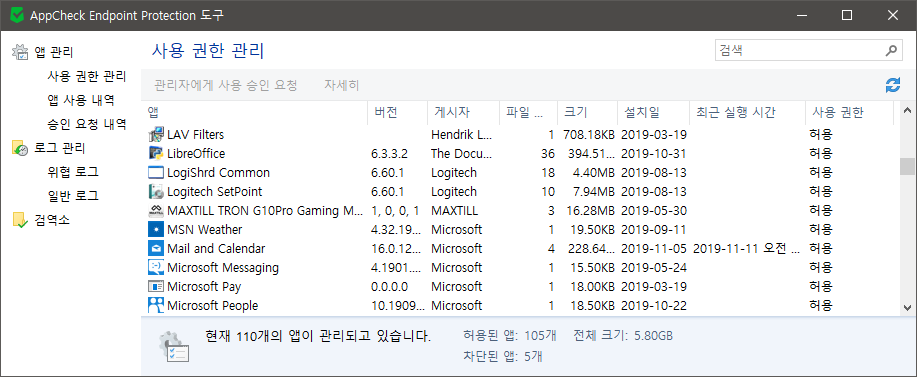This screenshot has height=377, width=917.
Task: Click the 로그 관리 folder icon
Action: 20,148
